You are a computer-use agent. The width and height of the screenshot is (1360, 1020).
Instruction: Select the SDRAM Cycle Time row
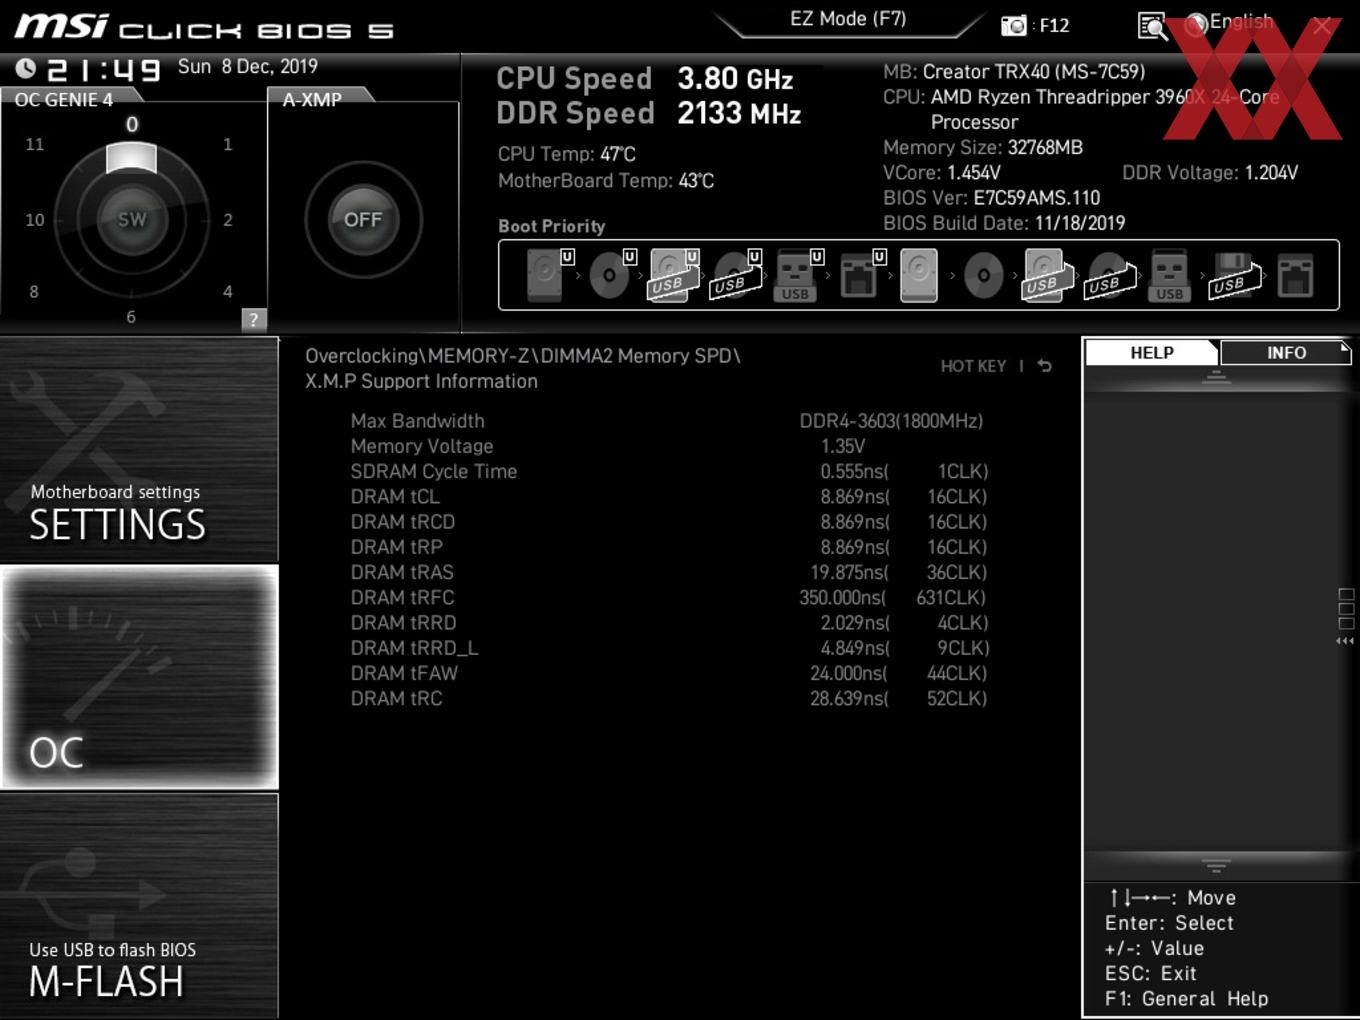668,471
